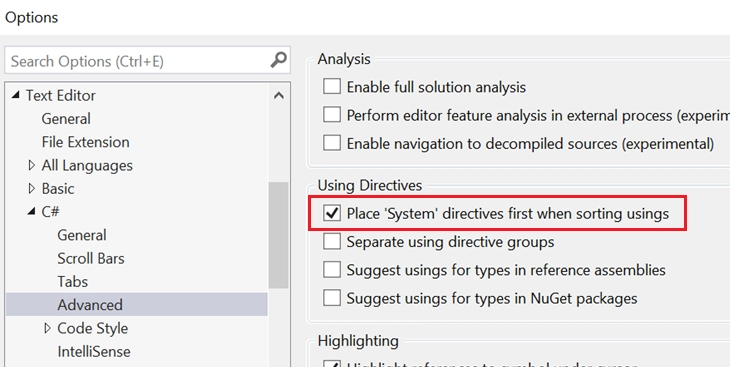
Task: Open the C# Tabs settings
Action: 73,282
